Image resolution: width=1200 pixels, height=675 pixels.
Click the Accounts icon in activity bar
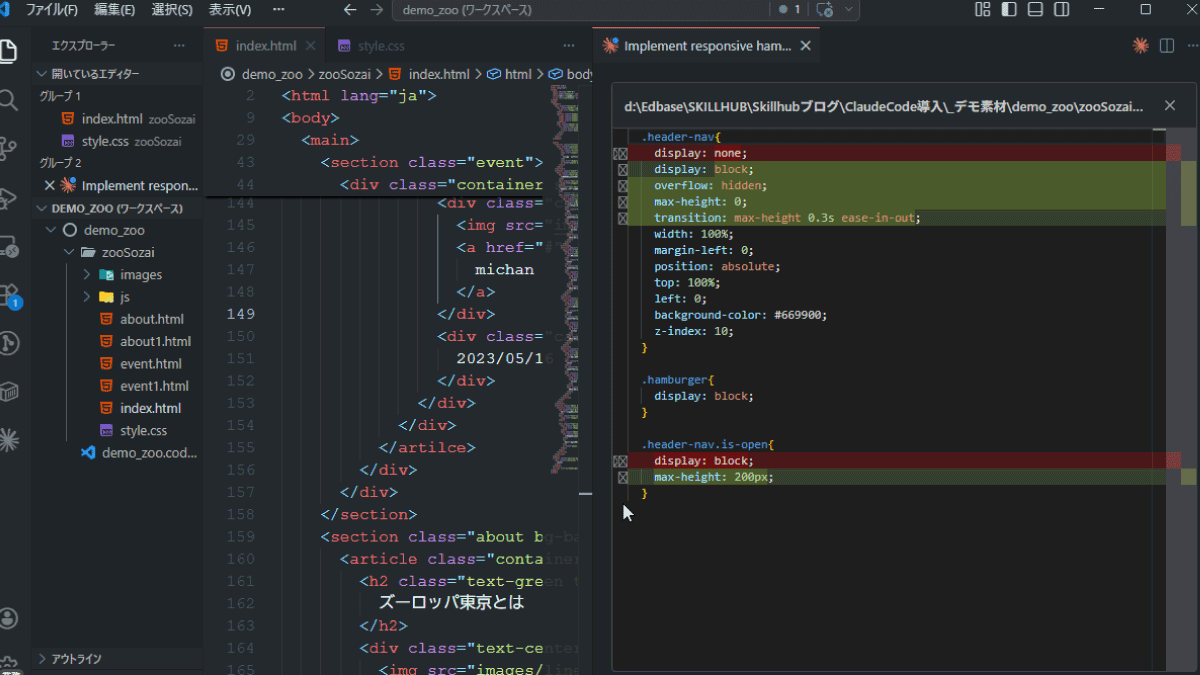click(9, 618)
